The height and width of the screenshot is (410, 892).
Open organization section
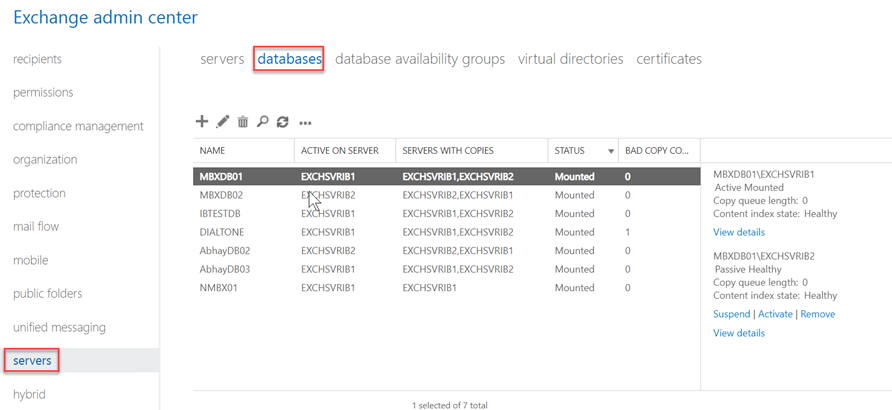coord(45,159)
